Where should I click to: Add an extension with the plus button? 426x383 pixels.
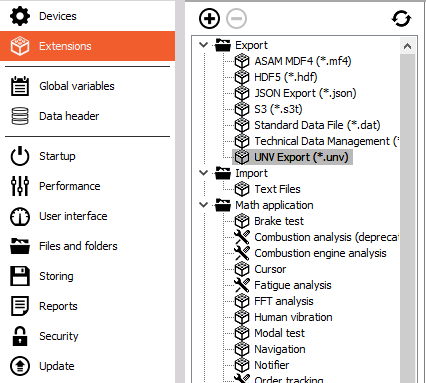[x=209, y=18]
